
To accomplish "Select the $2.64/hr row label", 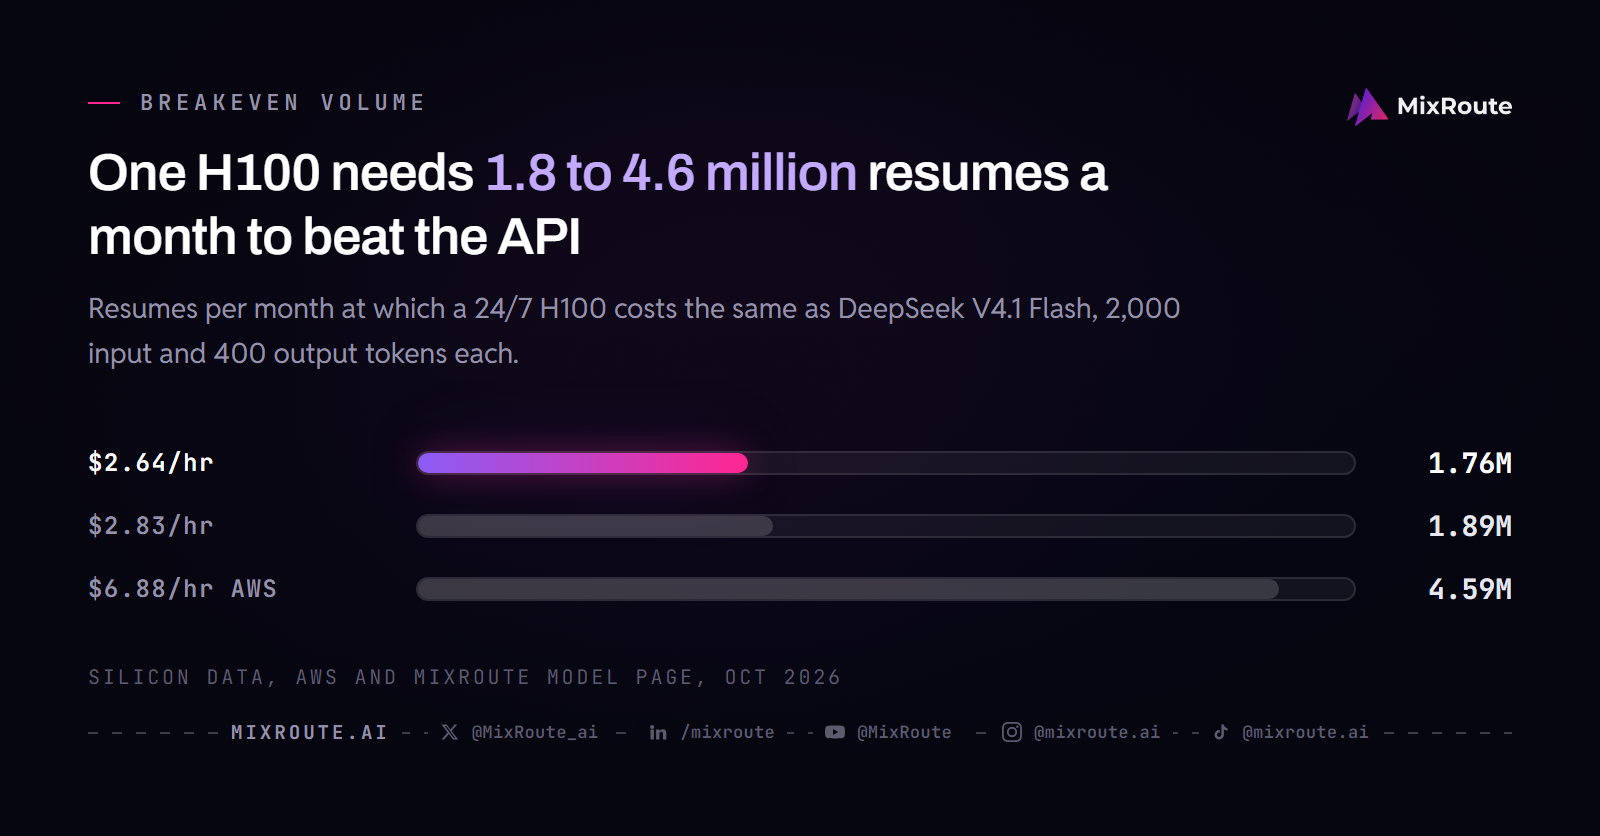I will (151, 463).
